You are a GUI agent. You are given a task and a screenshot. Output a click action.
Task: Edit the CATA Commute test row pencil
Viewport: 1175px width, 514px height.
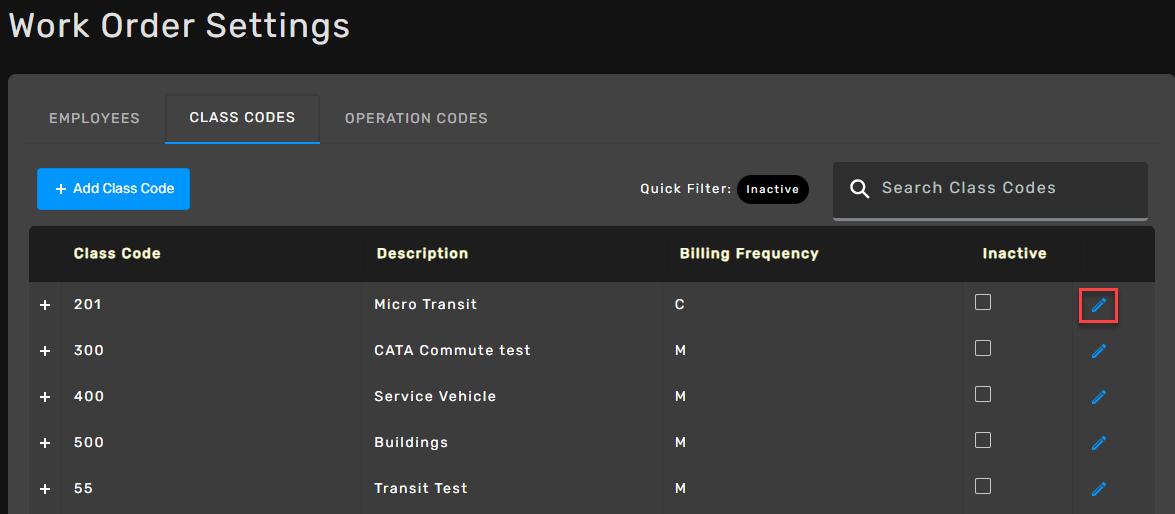click(1099, 351)
